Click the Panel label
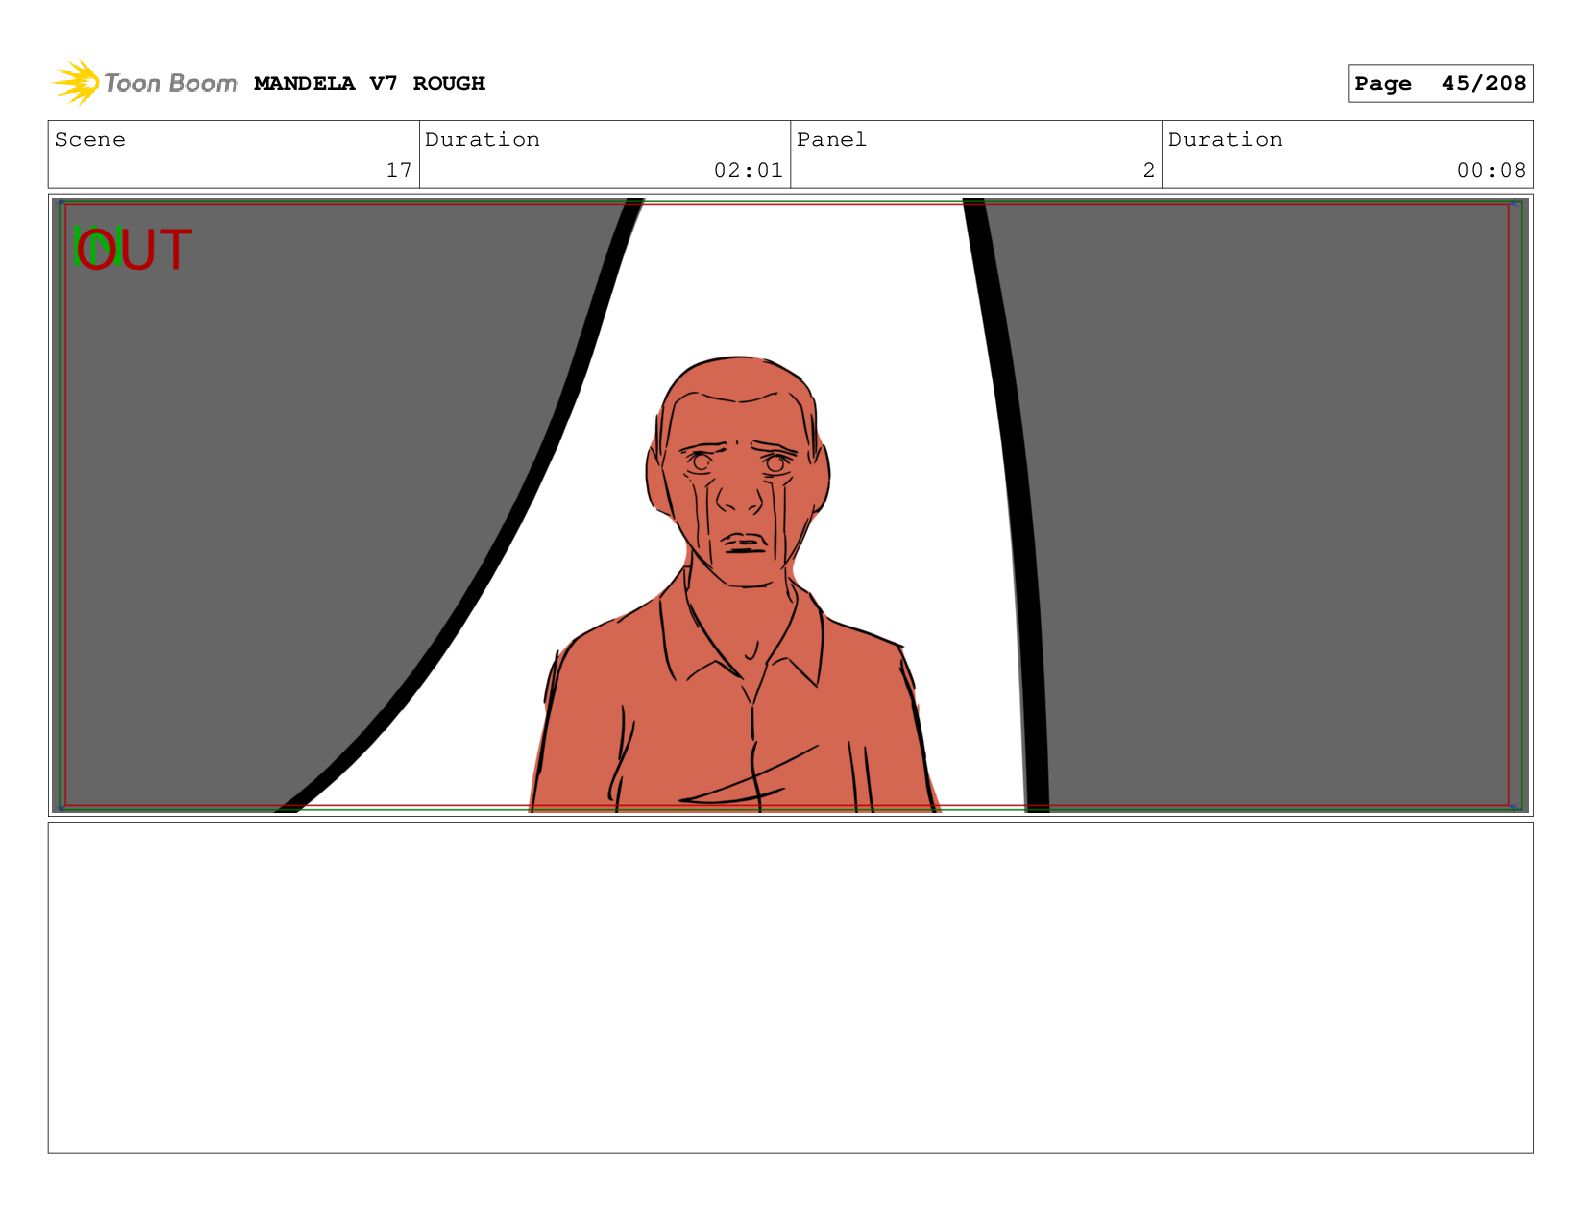1582x1225 pixels. (x=831, y=140)
